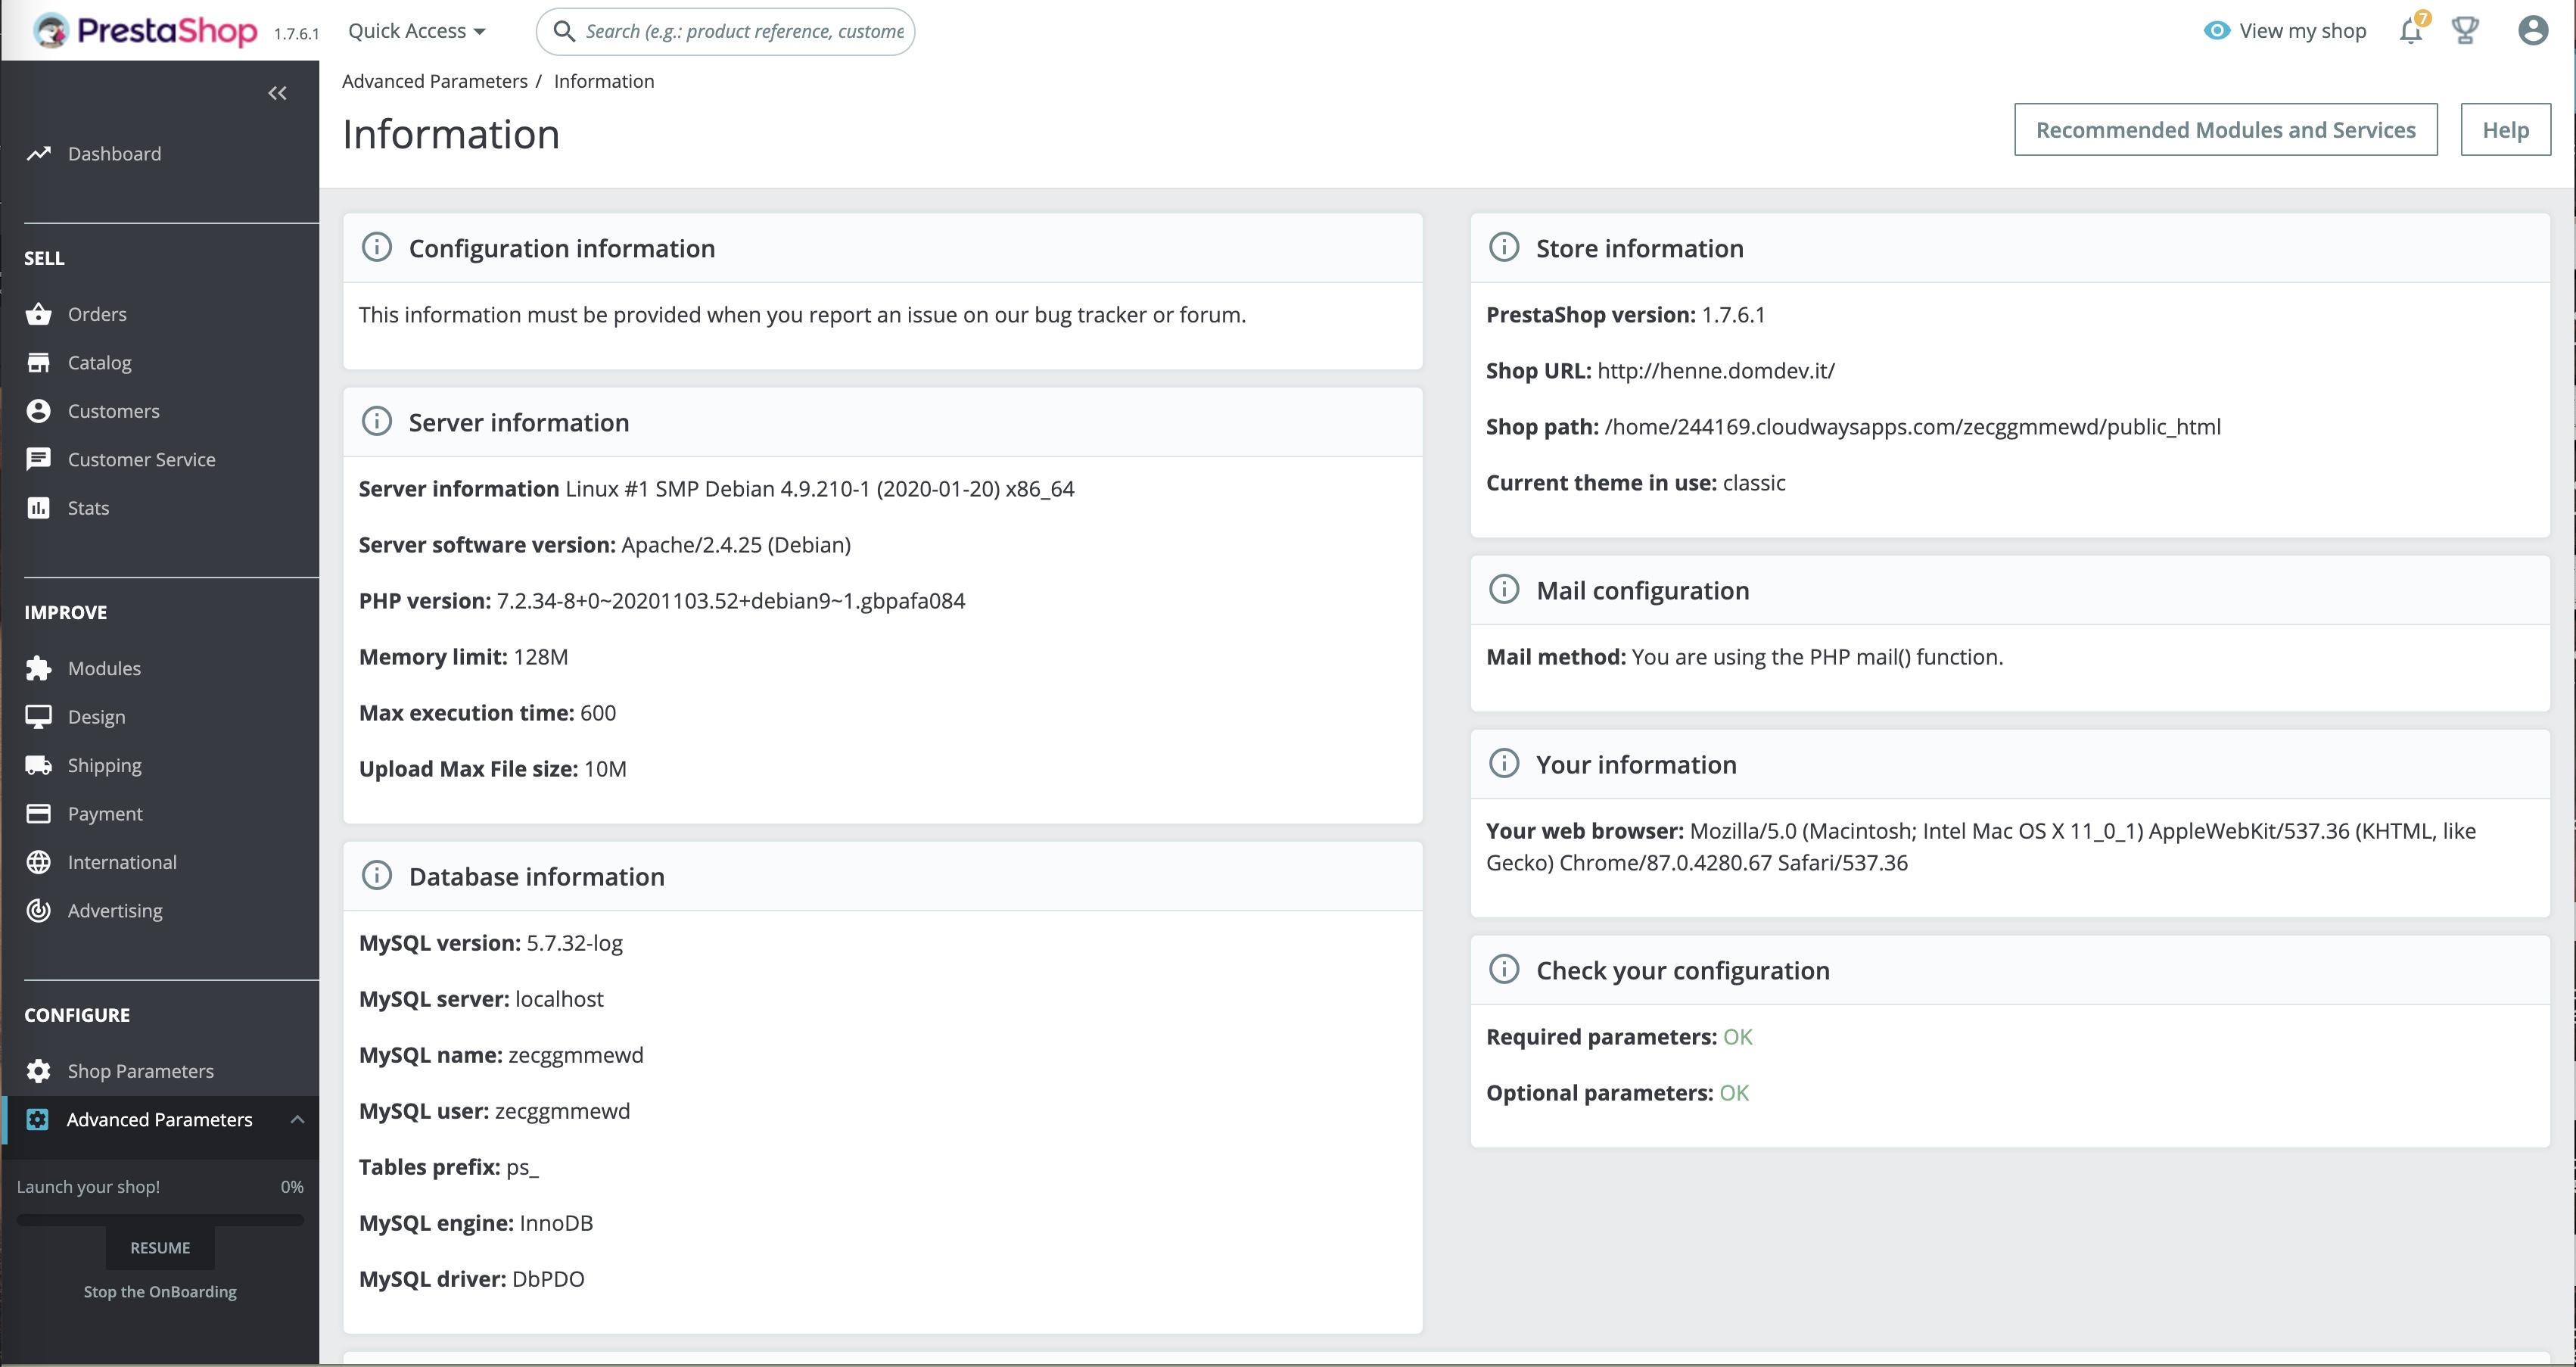The height and width of the screenshot is (1367, 2576).
Task: Click the Advanced Parameters gear icon
Action: [x=37, y=1119]
